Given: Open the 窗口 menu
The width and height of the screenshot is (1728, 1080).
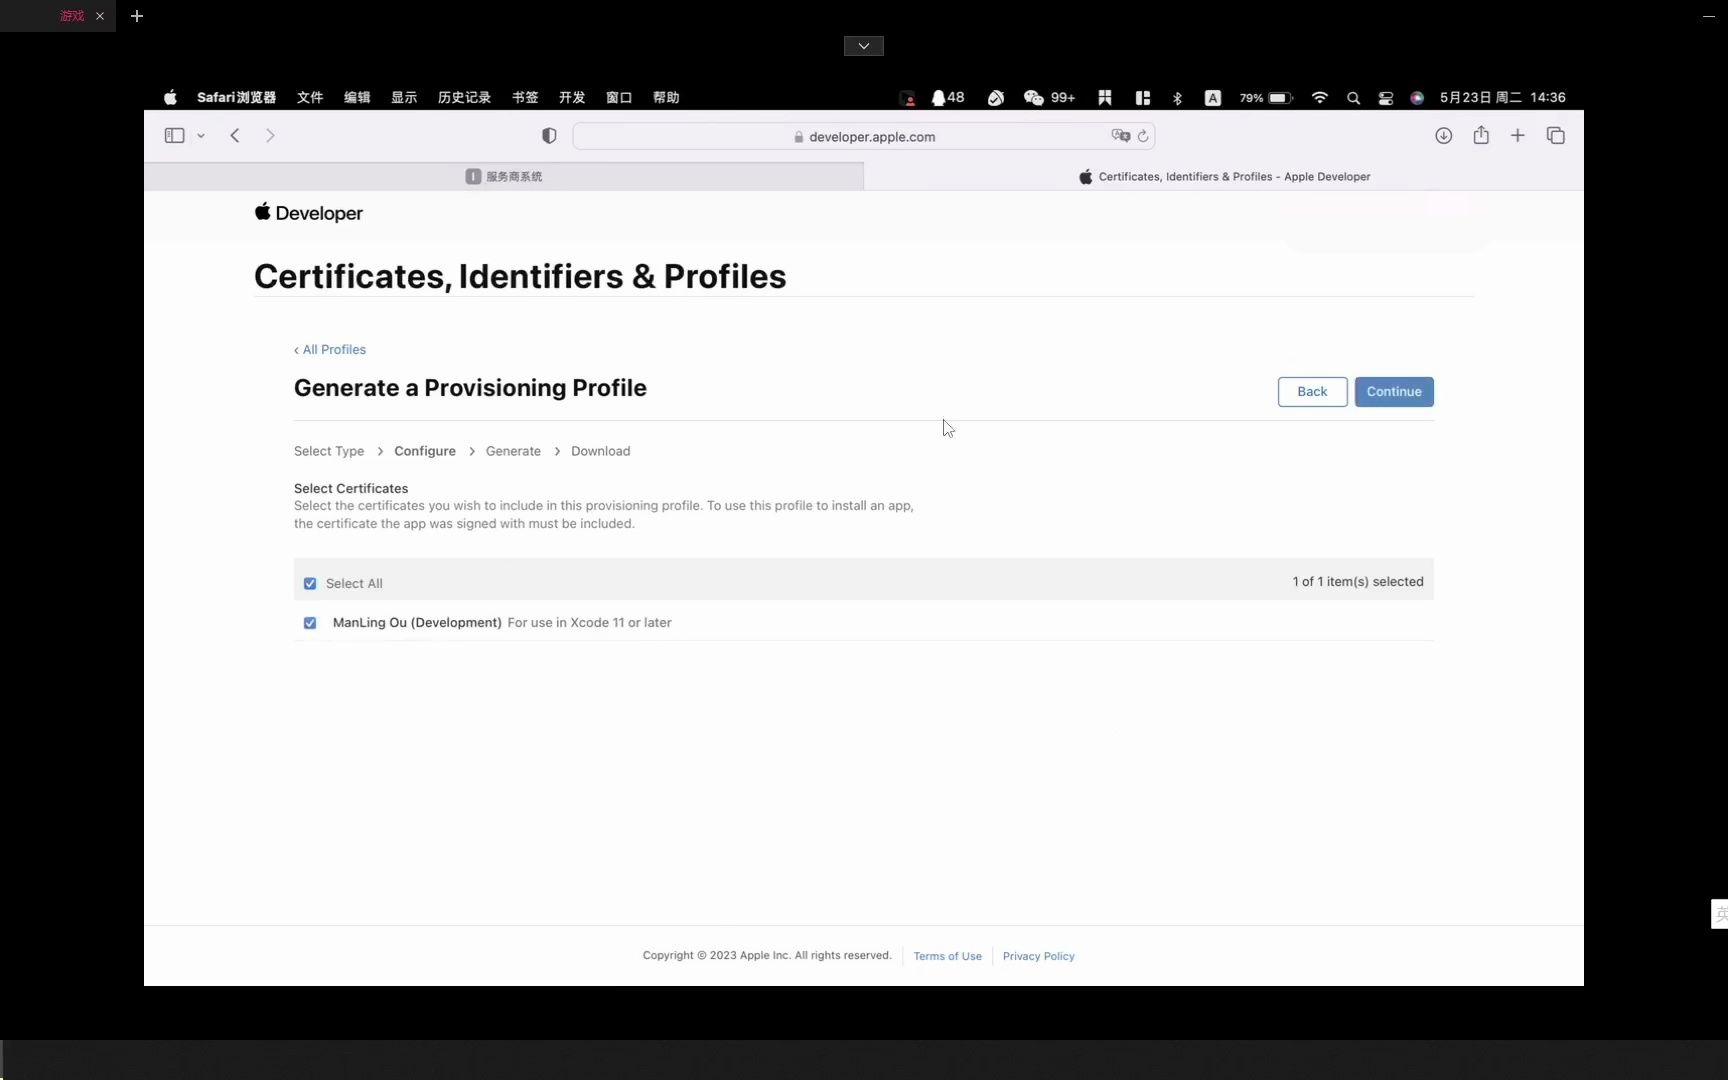Looking at the screenshot, I should point(619,97).
